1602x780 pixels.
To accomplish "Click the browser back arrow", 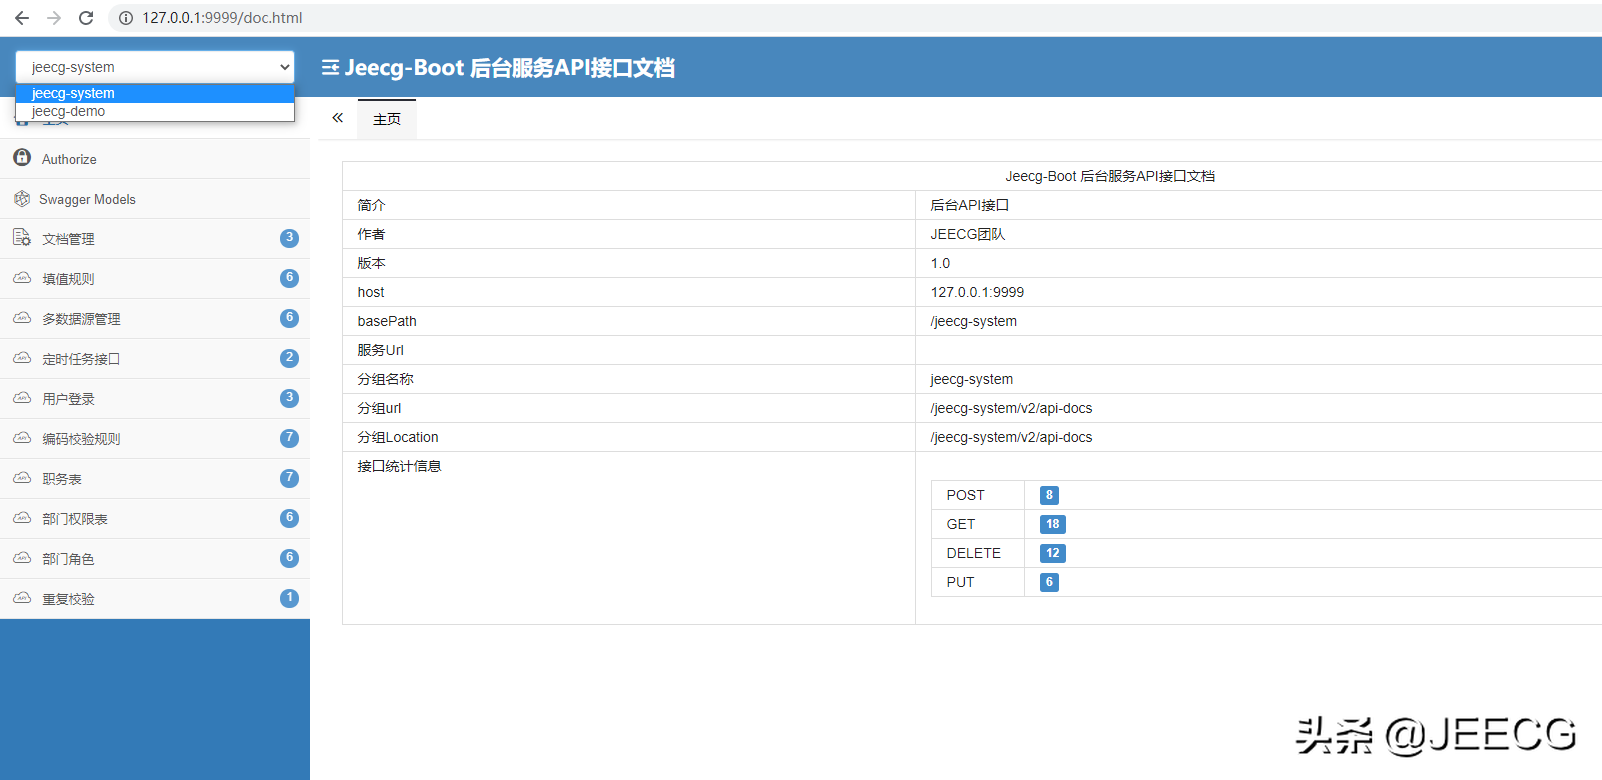I will click(x=22, y=18).
